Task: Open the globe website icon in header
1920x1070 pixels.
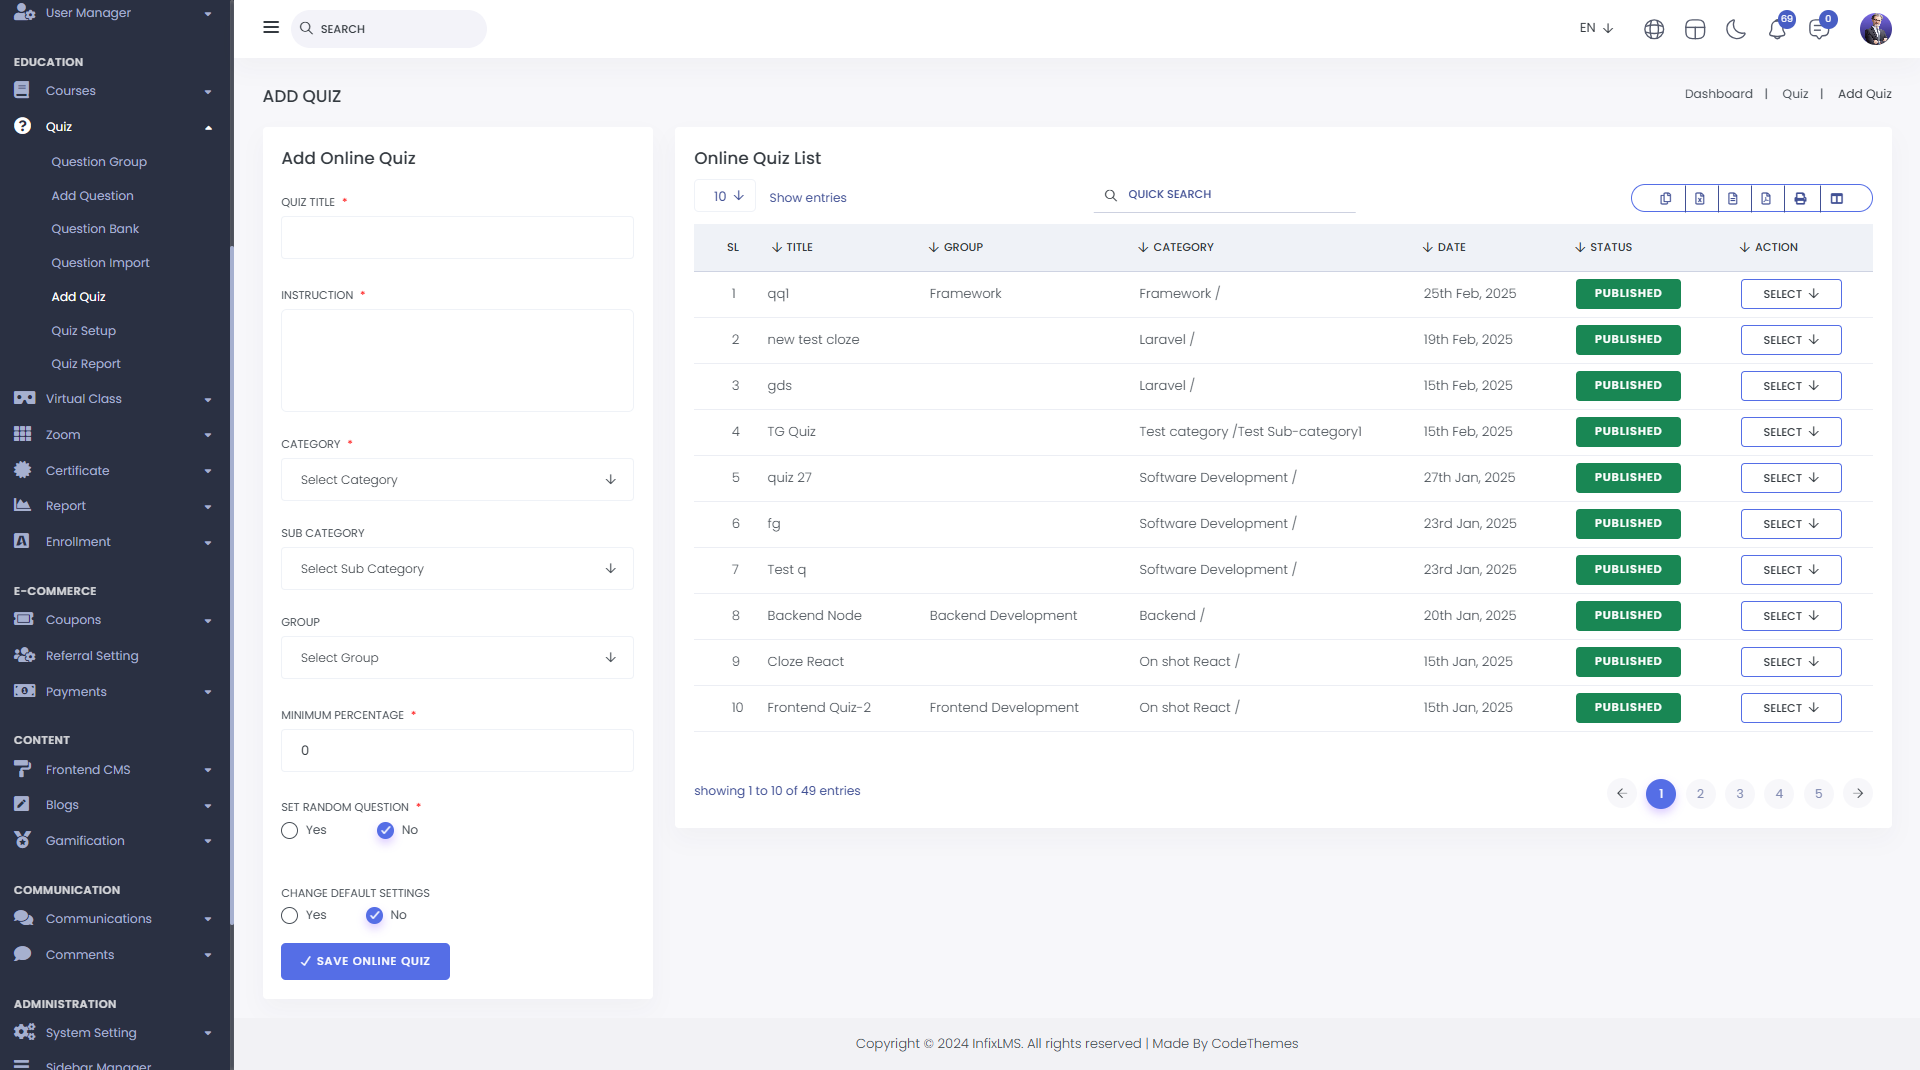Action: coord(1654,29)
